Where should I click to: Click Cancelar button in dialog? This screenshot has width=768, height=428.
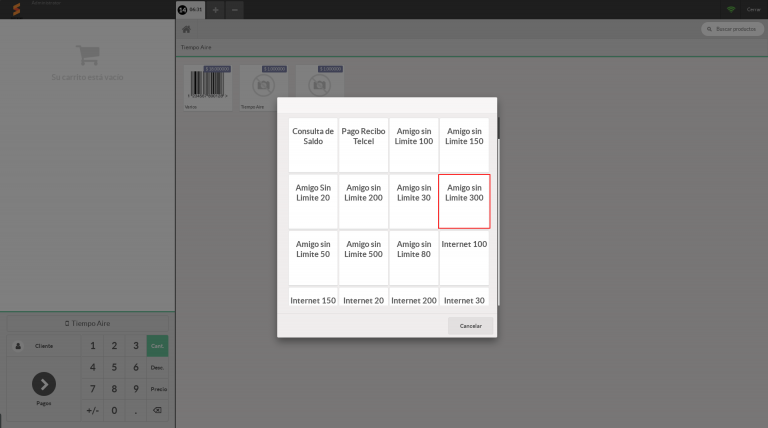click(x=470, y=326)
